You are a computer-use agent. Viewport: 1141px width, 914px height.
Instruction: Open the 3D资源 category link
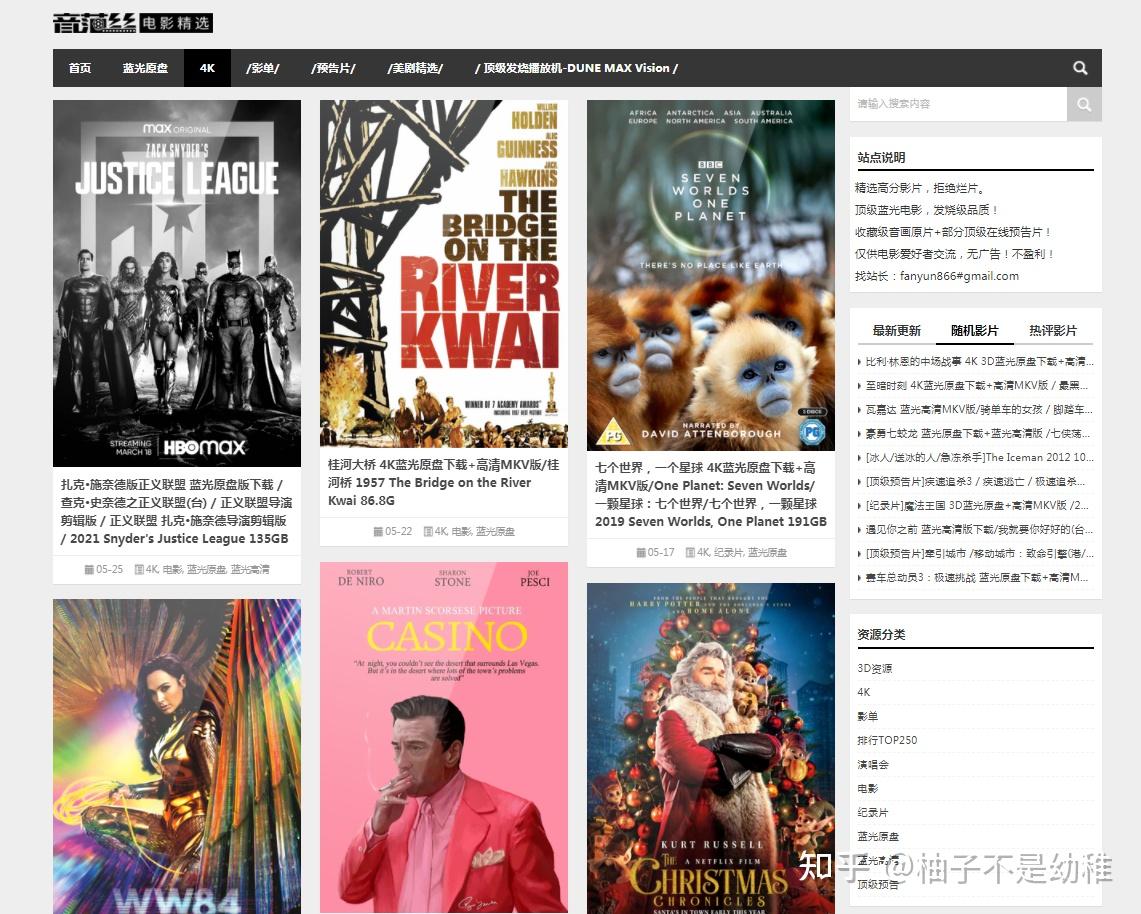coord(875,668)
